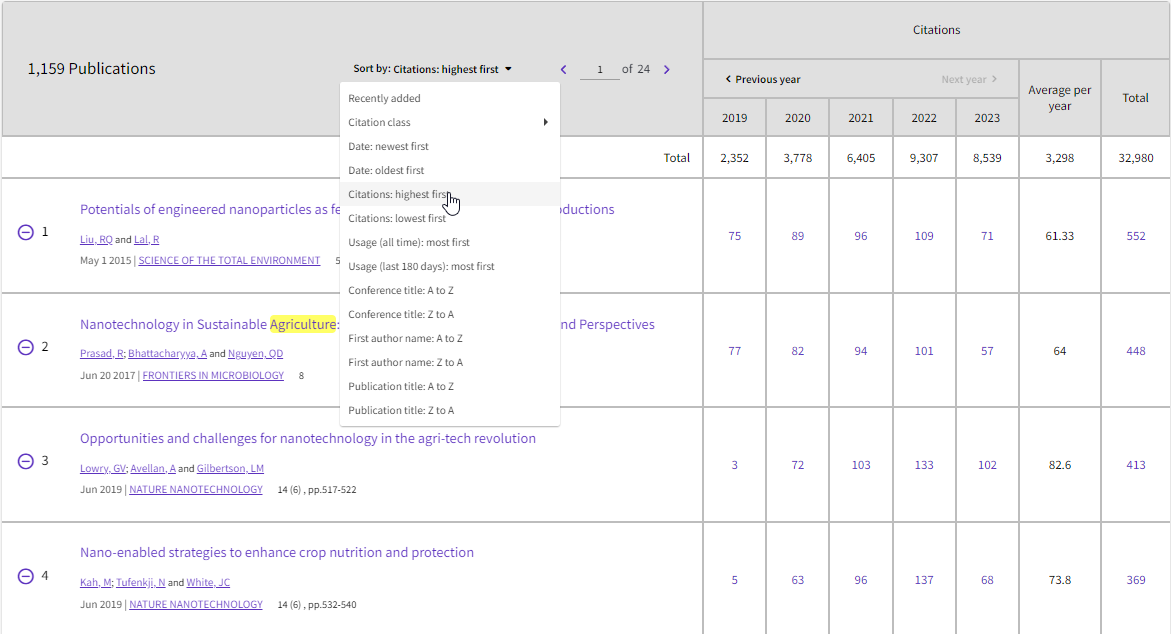Open Frontiers in Microbiology journal link
The height and width of the screenshot is (634, 1171).
(x=214, y=376)
